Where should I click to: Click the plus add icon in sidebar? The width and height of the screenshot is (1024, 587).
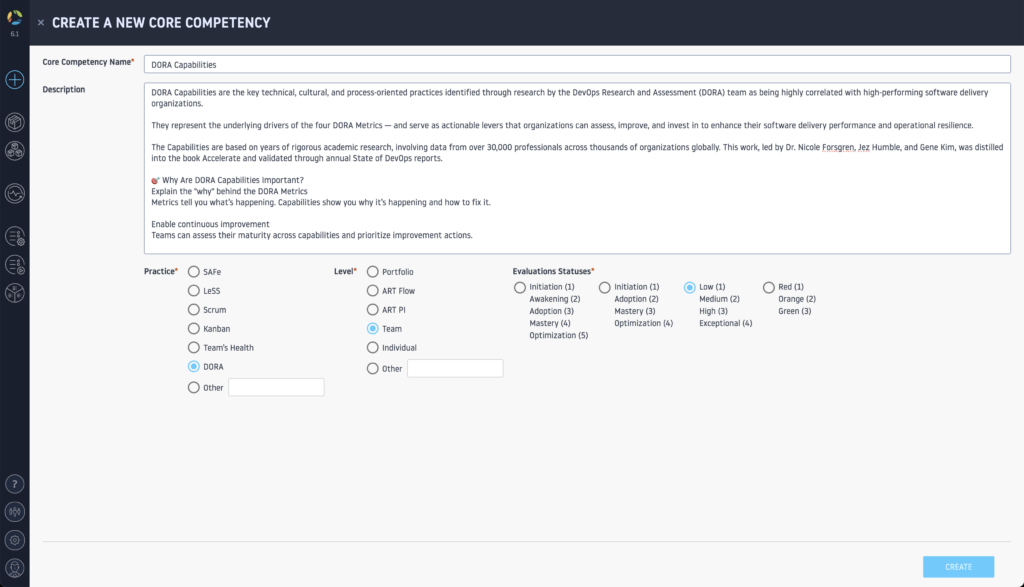(x=14, y=79)
